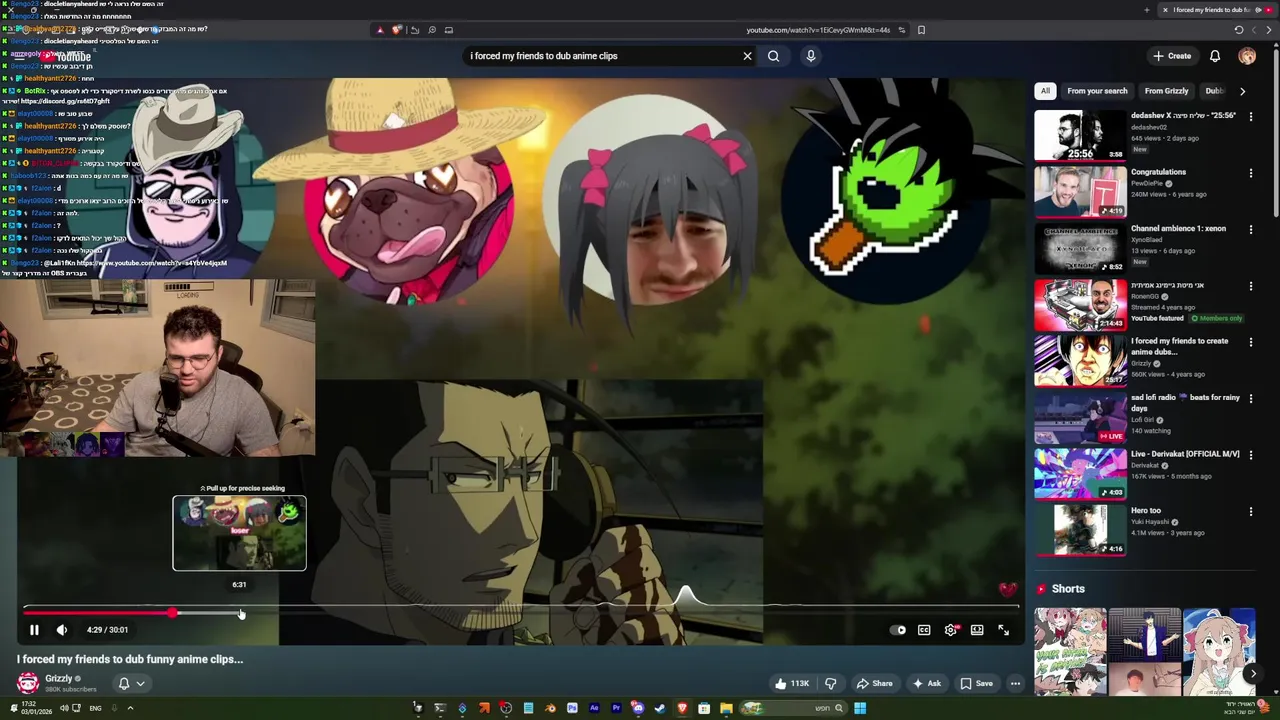Click the seek preview thumbnail above progress bar
1280x720 pixels.
click(239, 533)
